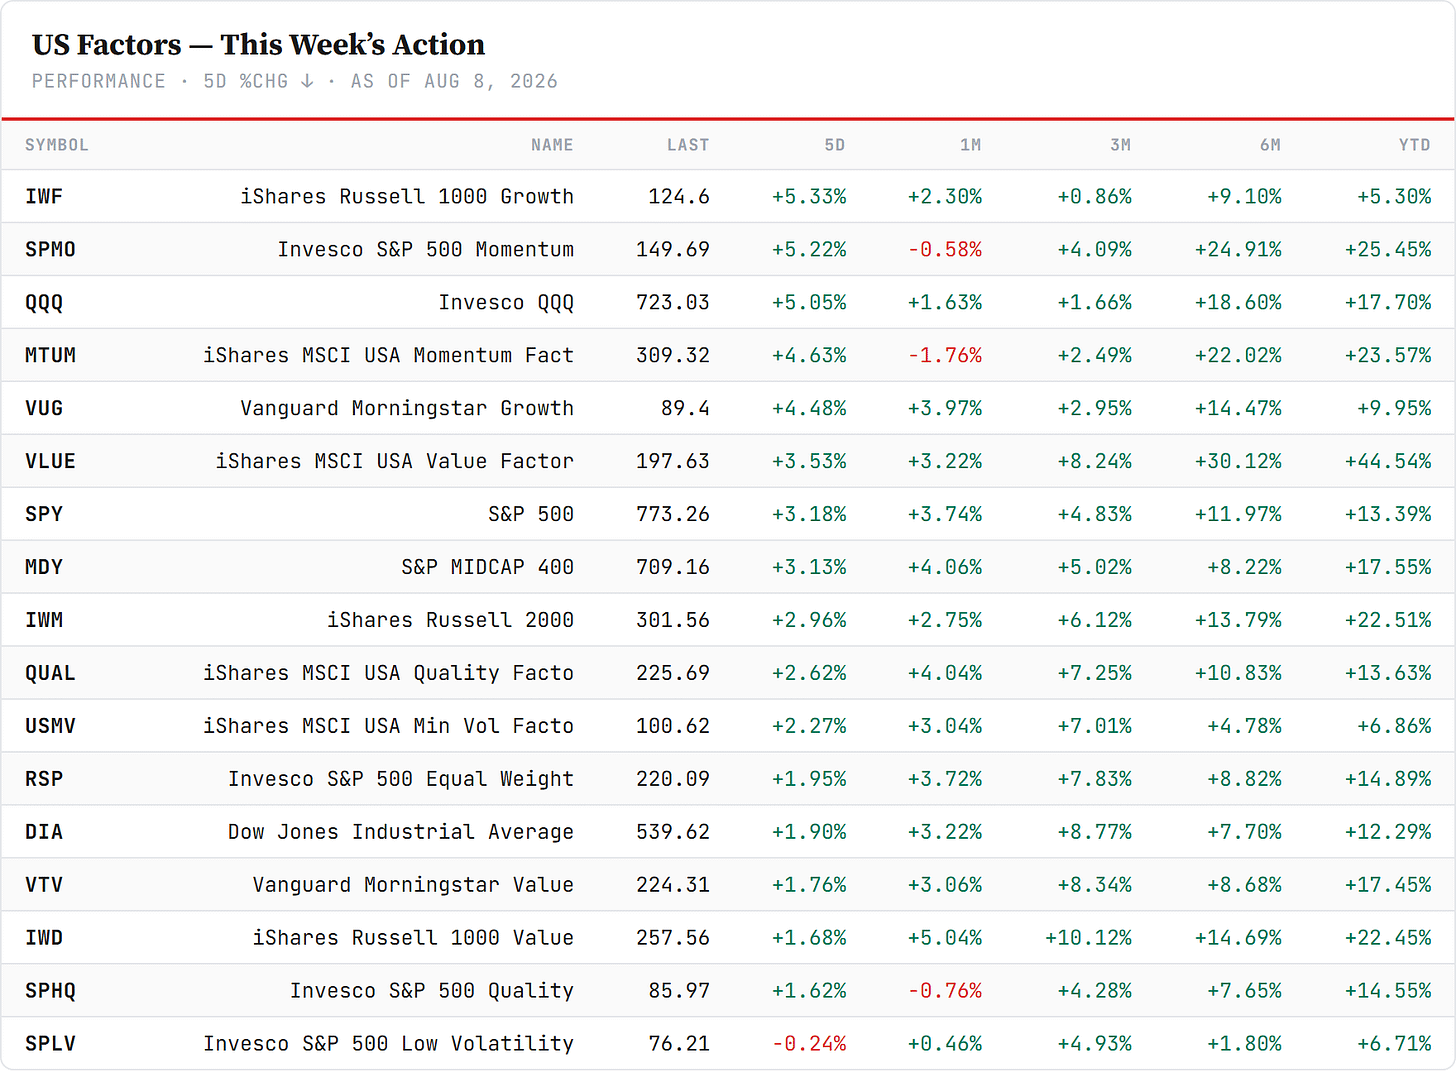
Task: Click the name Invesco QQQ
Action: [x=506, y=302]
